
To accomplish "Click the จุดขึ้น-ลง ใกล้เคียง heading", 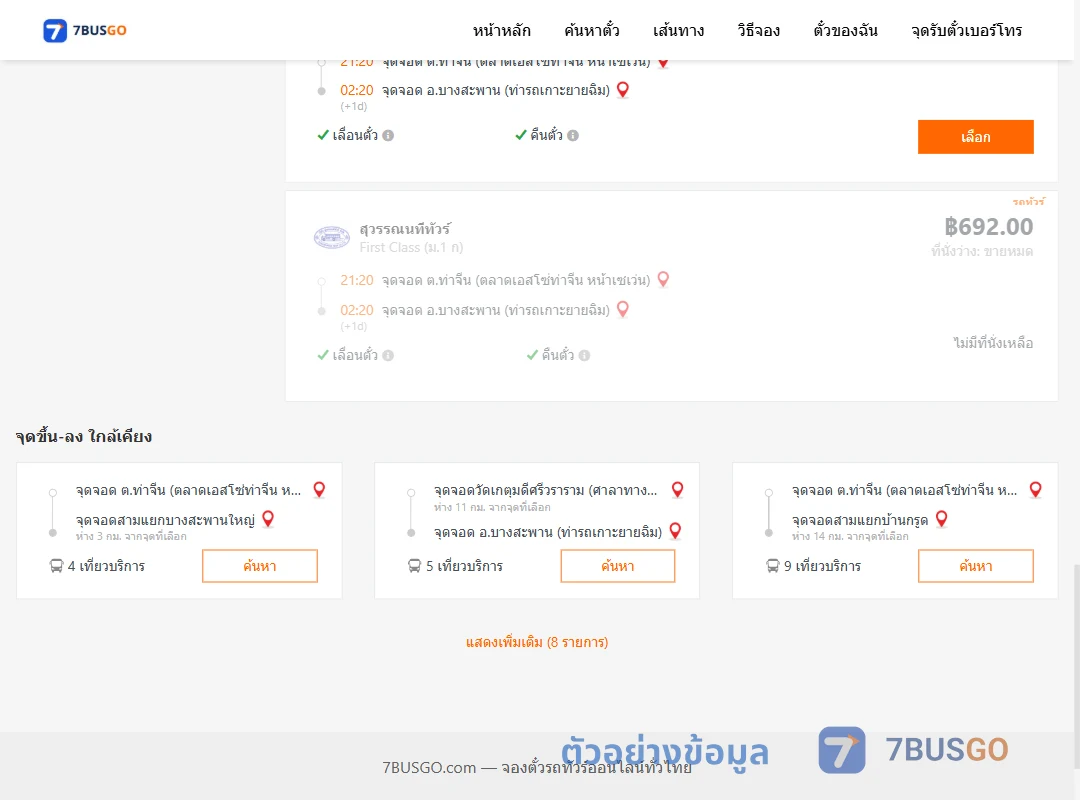I will click(x=84, y=437).
